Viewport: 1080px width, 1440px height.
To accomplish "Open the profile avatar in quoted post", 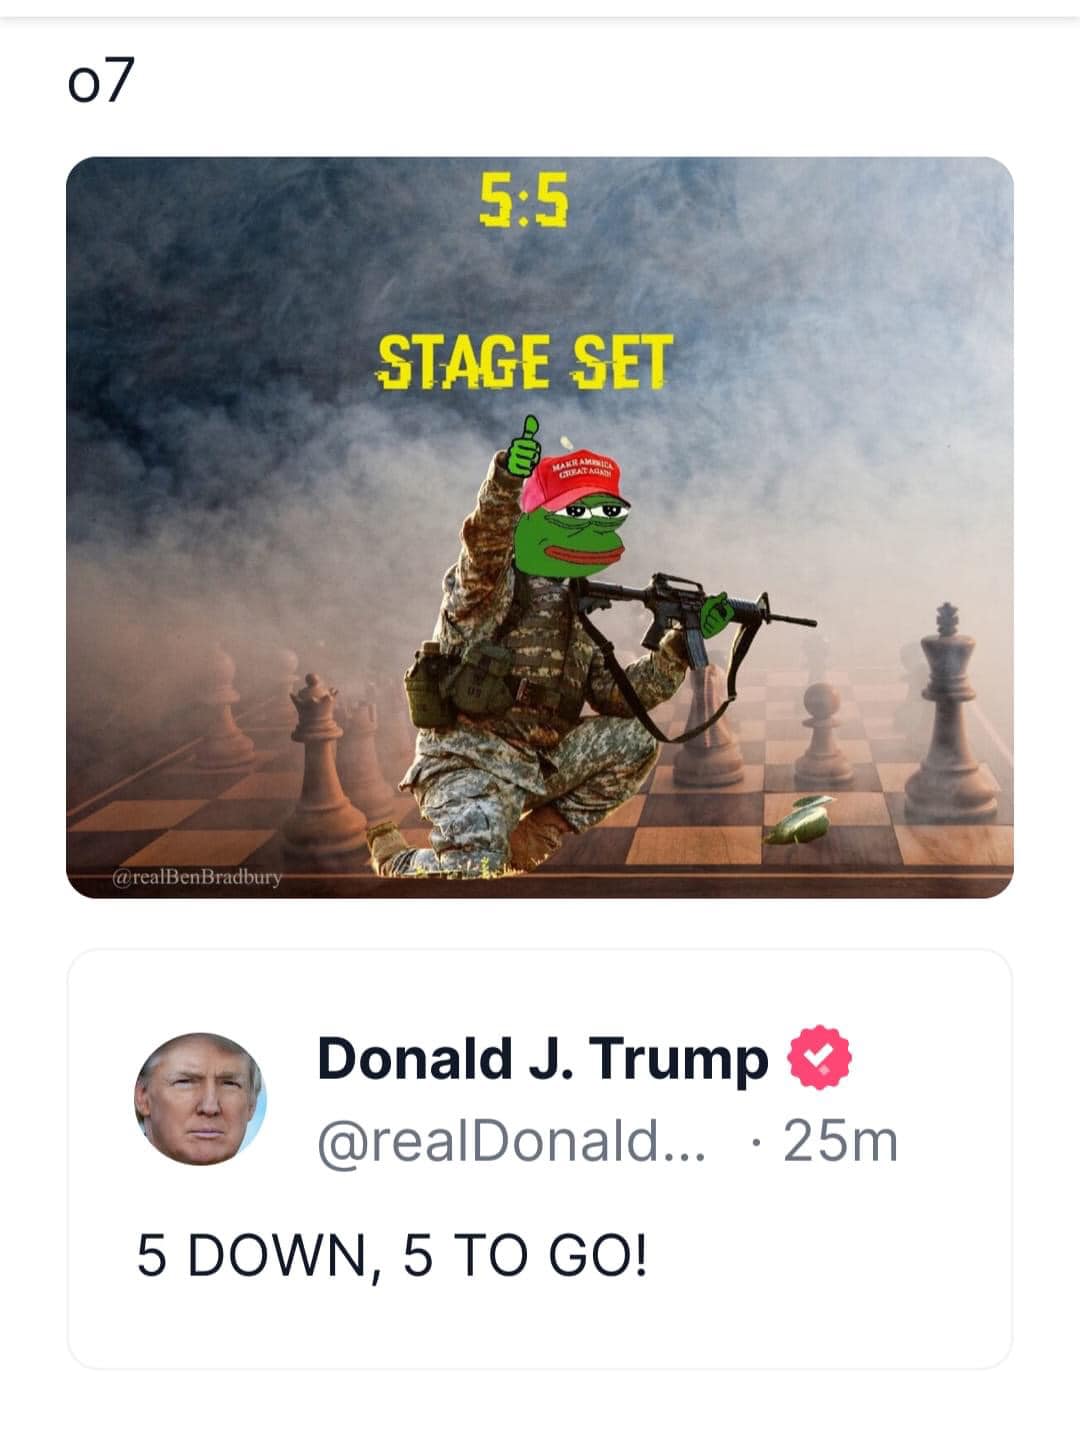I will point(201,1099).
